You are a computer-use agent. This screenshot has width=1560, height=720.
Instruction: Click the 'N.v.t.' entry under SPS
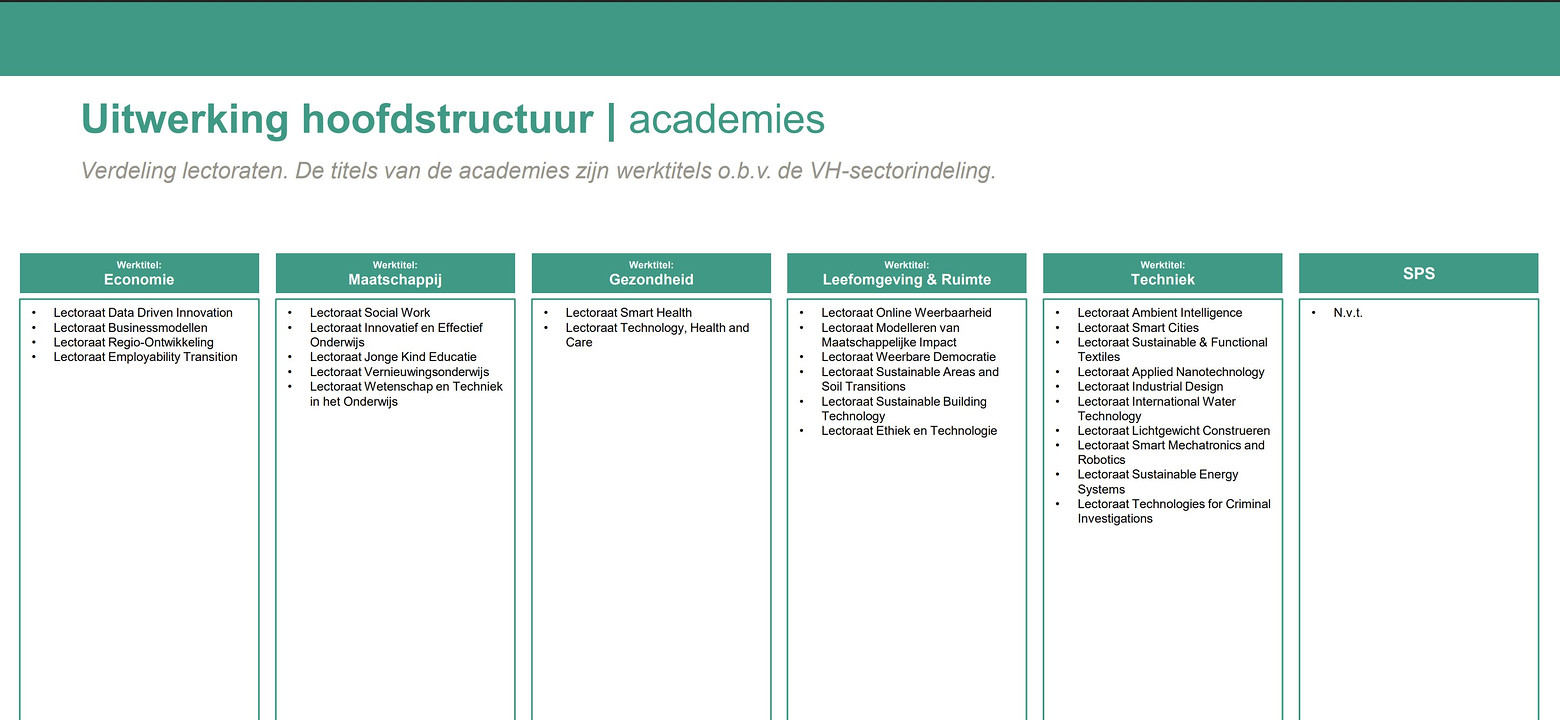click(1348, 313)
